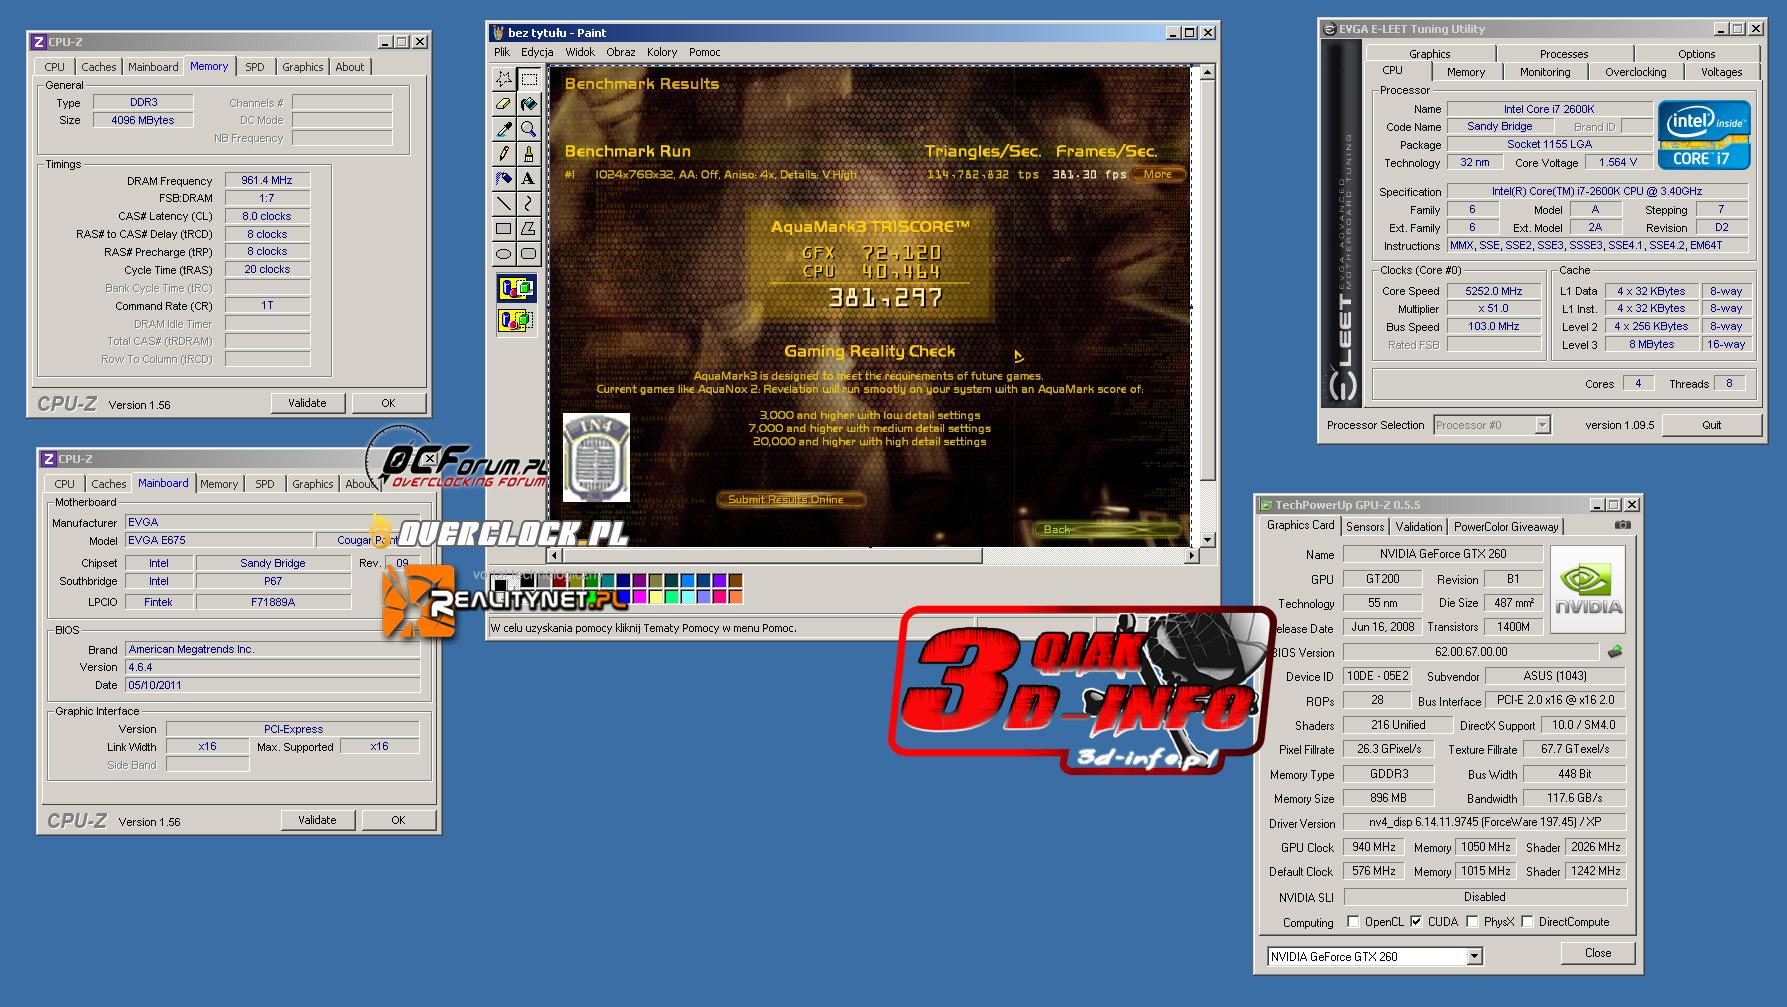
Task: Open the SPD tab in CPU-Z Mainboard window
Action: [264, 484]
